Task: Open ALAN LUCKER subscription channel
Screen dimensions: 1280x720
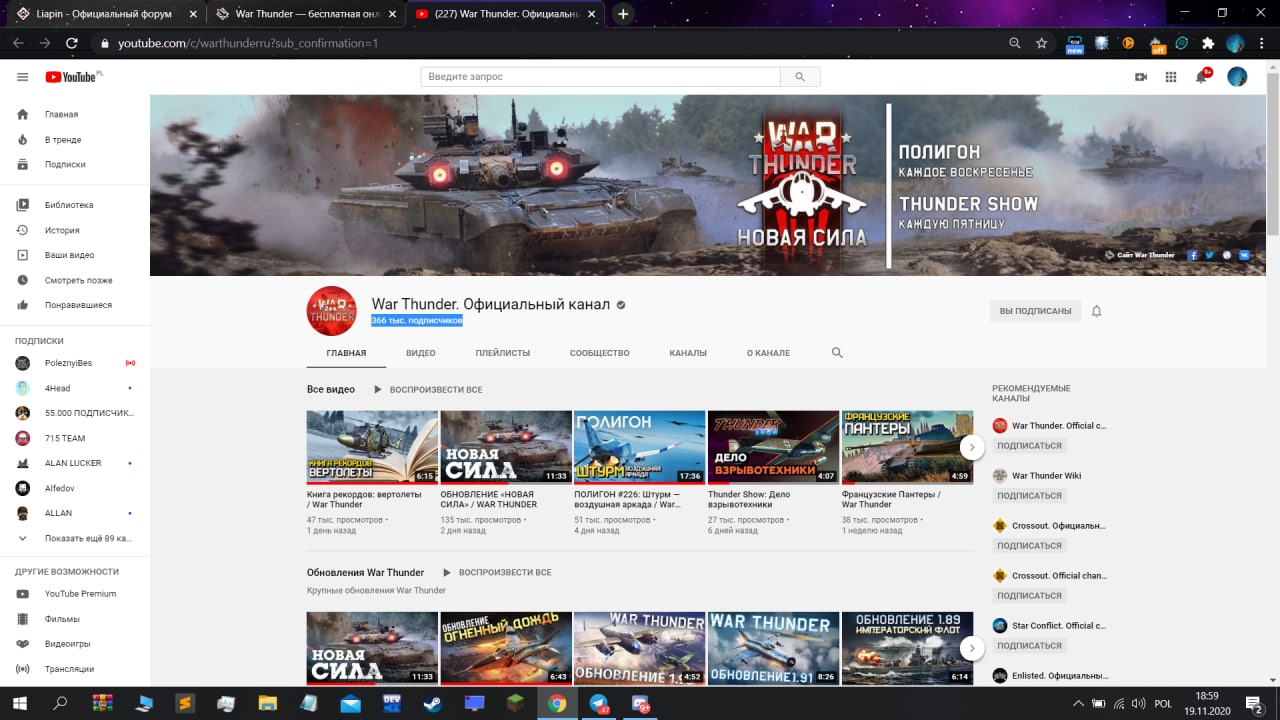Action: coord(75,463)
